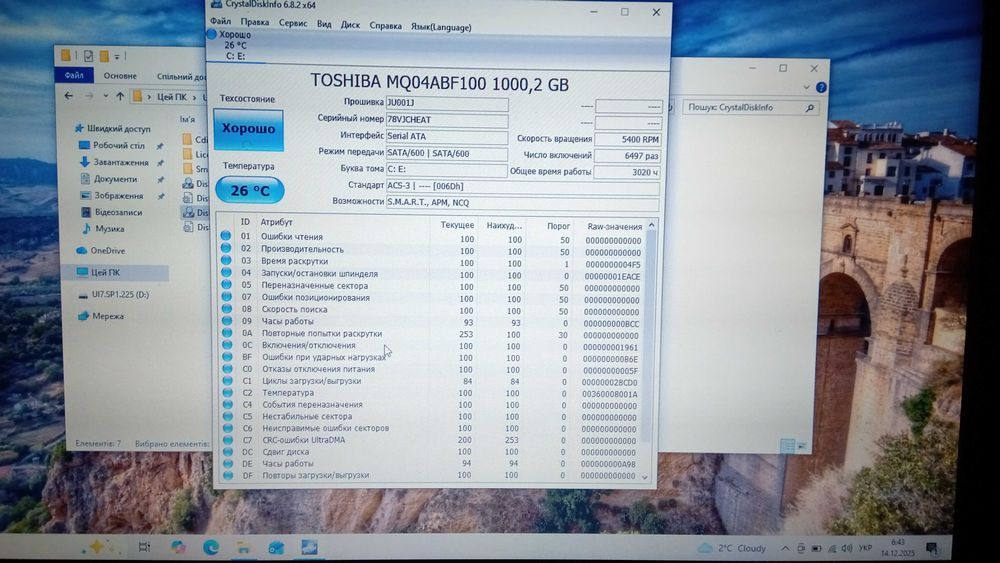This screenshot has width=1000, height=563.
Task: Click the attribute list scroll-down arrow
Action: 645,477
